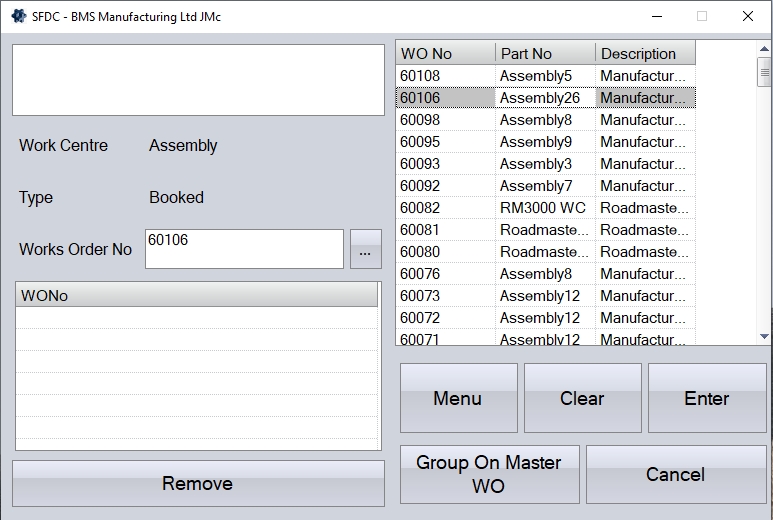Viewport: 773px width, 520px height.
Task: Click the WONo header in lower grid
Action: [x=197, y=295]
